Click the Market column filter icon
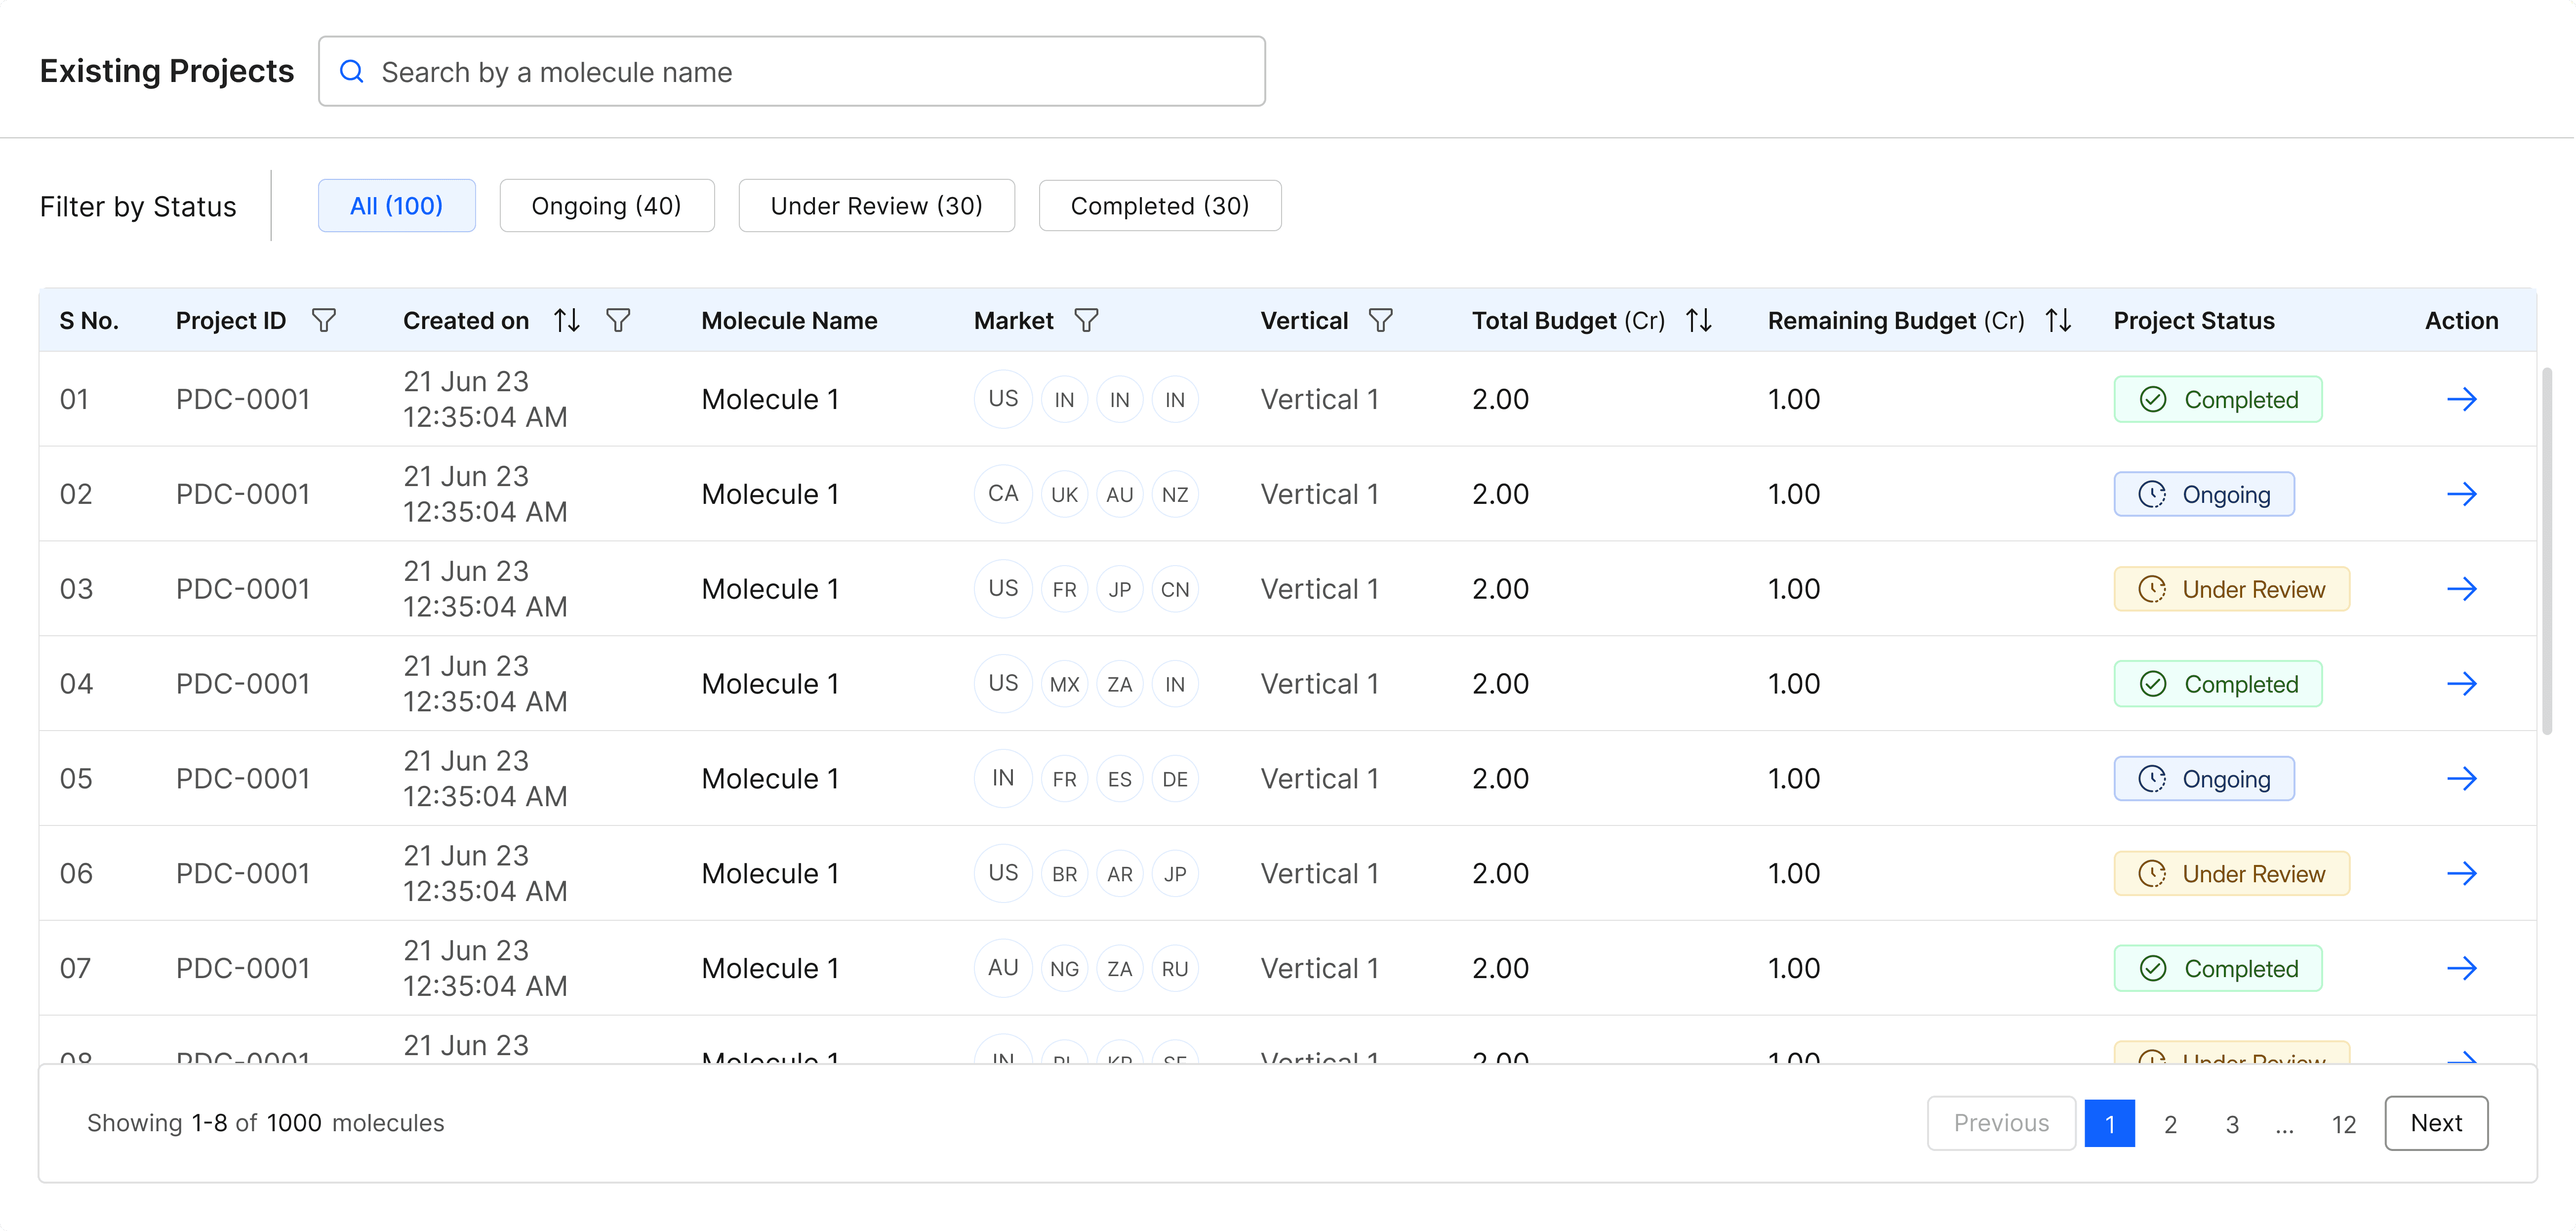 tap(1086, 320)
